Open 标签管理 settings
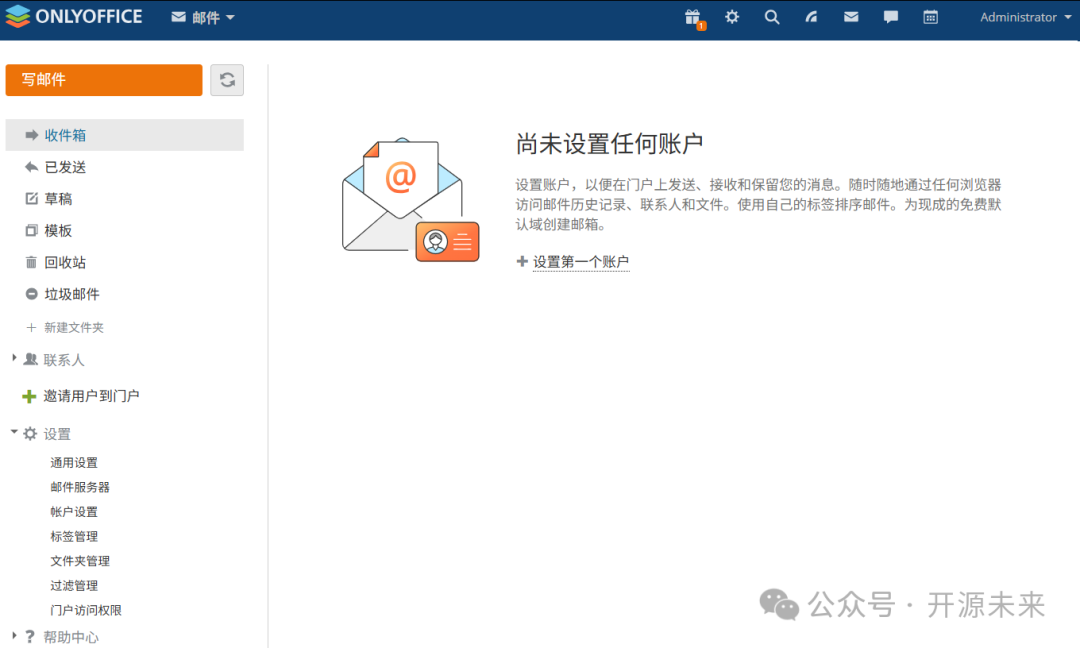Image resolution: width=1080 pixels, height=648 pixels. coord(73,535)
